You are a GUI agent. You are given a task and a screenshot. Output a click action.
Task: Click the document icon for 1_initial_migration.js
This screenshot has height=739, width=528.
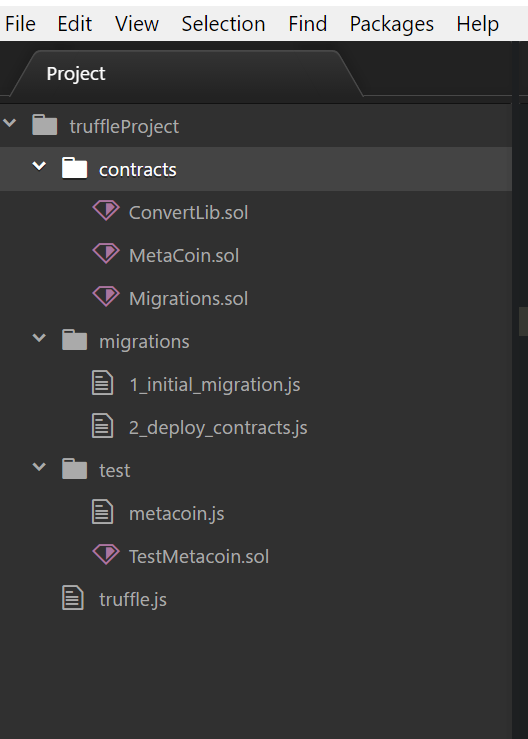click(102, 383)
